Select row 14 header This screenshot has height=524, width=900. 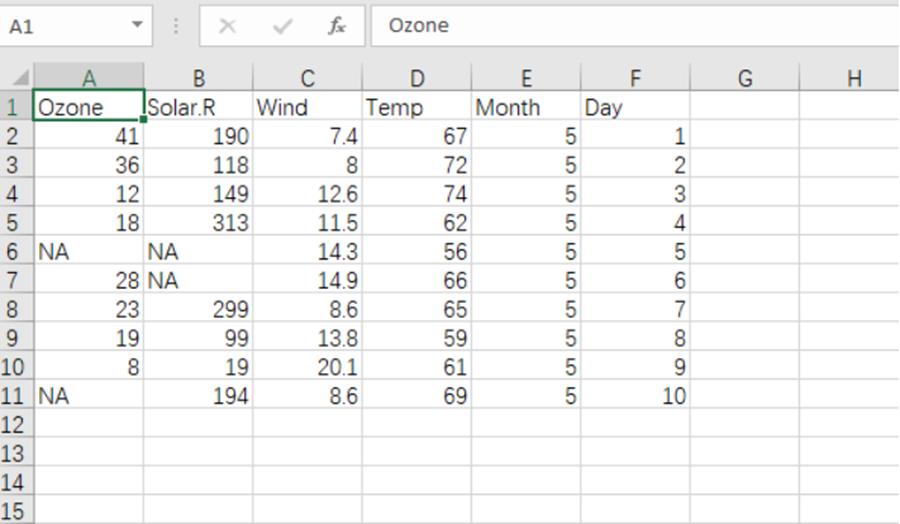[x=17, y=482]
